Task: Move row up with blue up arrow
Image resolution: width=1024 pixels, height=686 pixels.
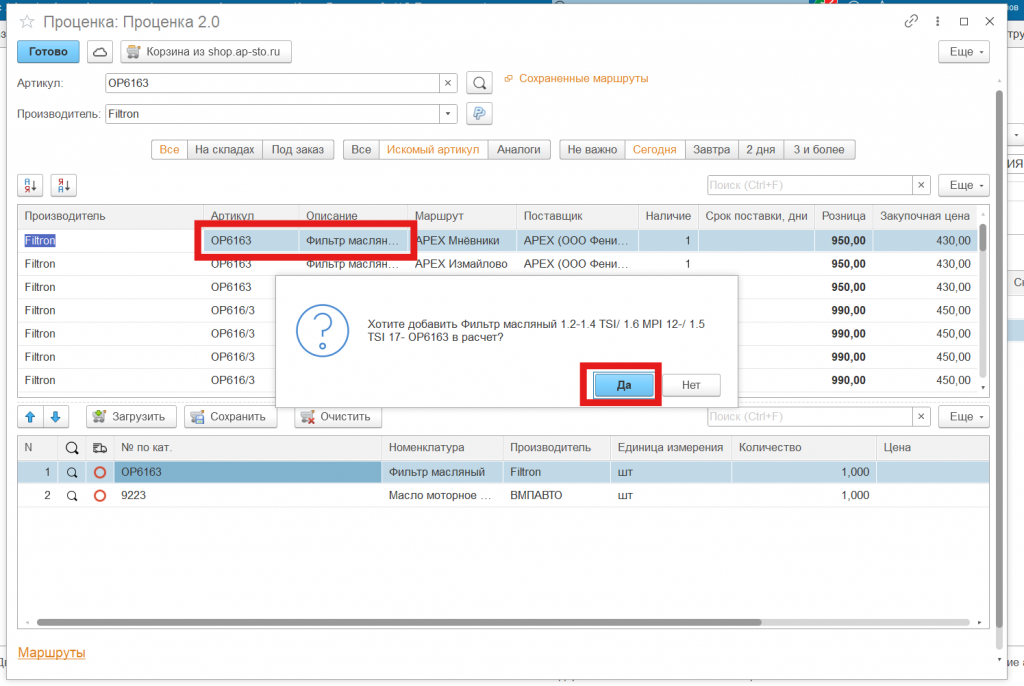Action: pyautogui.click(x=30, y=416)
